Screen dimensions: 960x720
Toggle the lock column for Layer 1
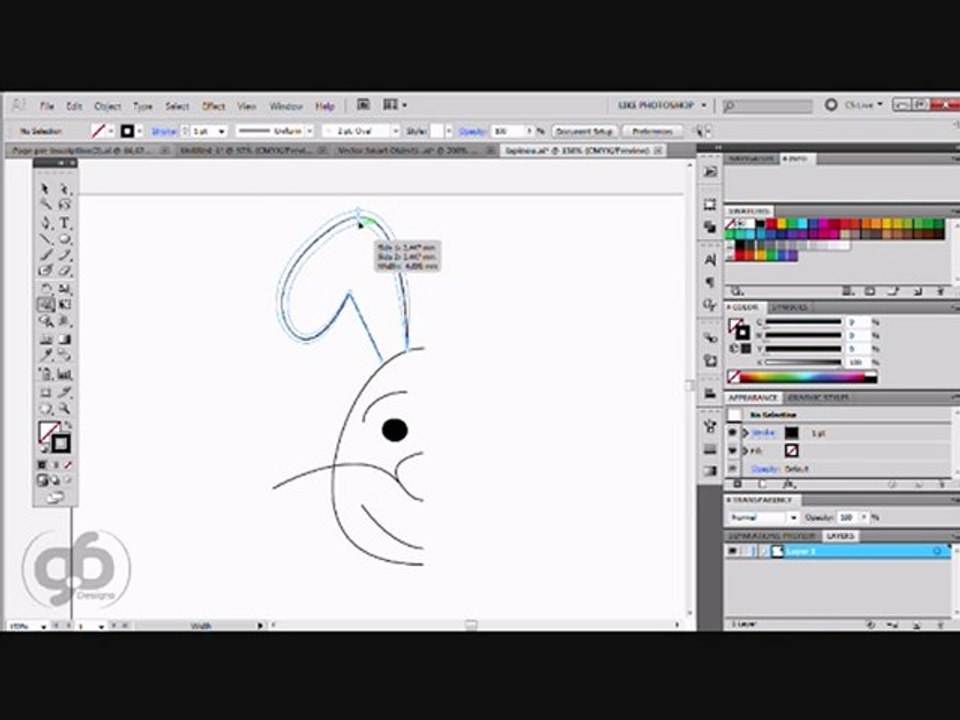[x=746, y=552]
